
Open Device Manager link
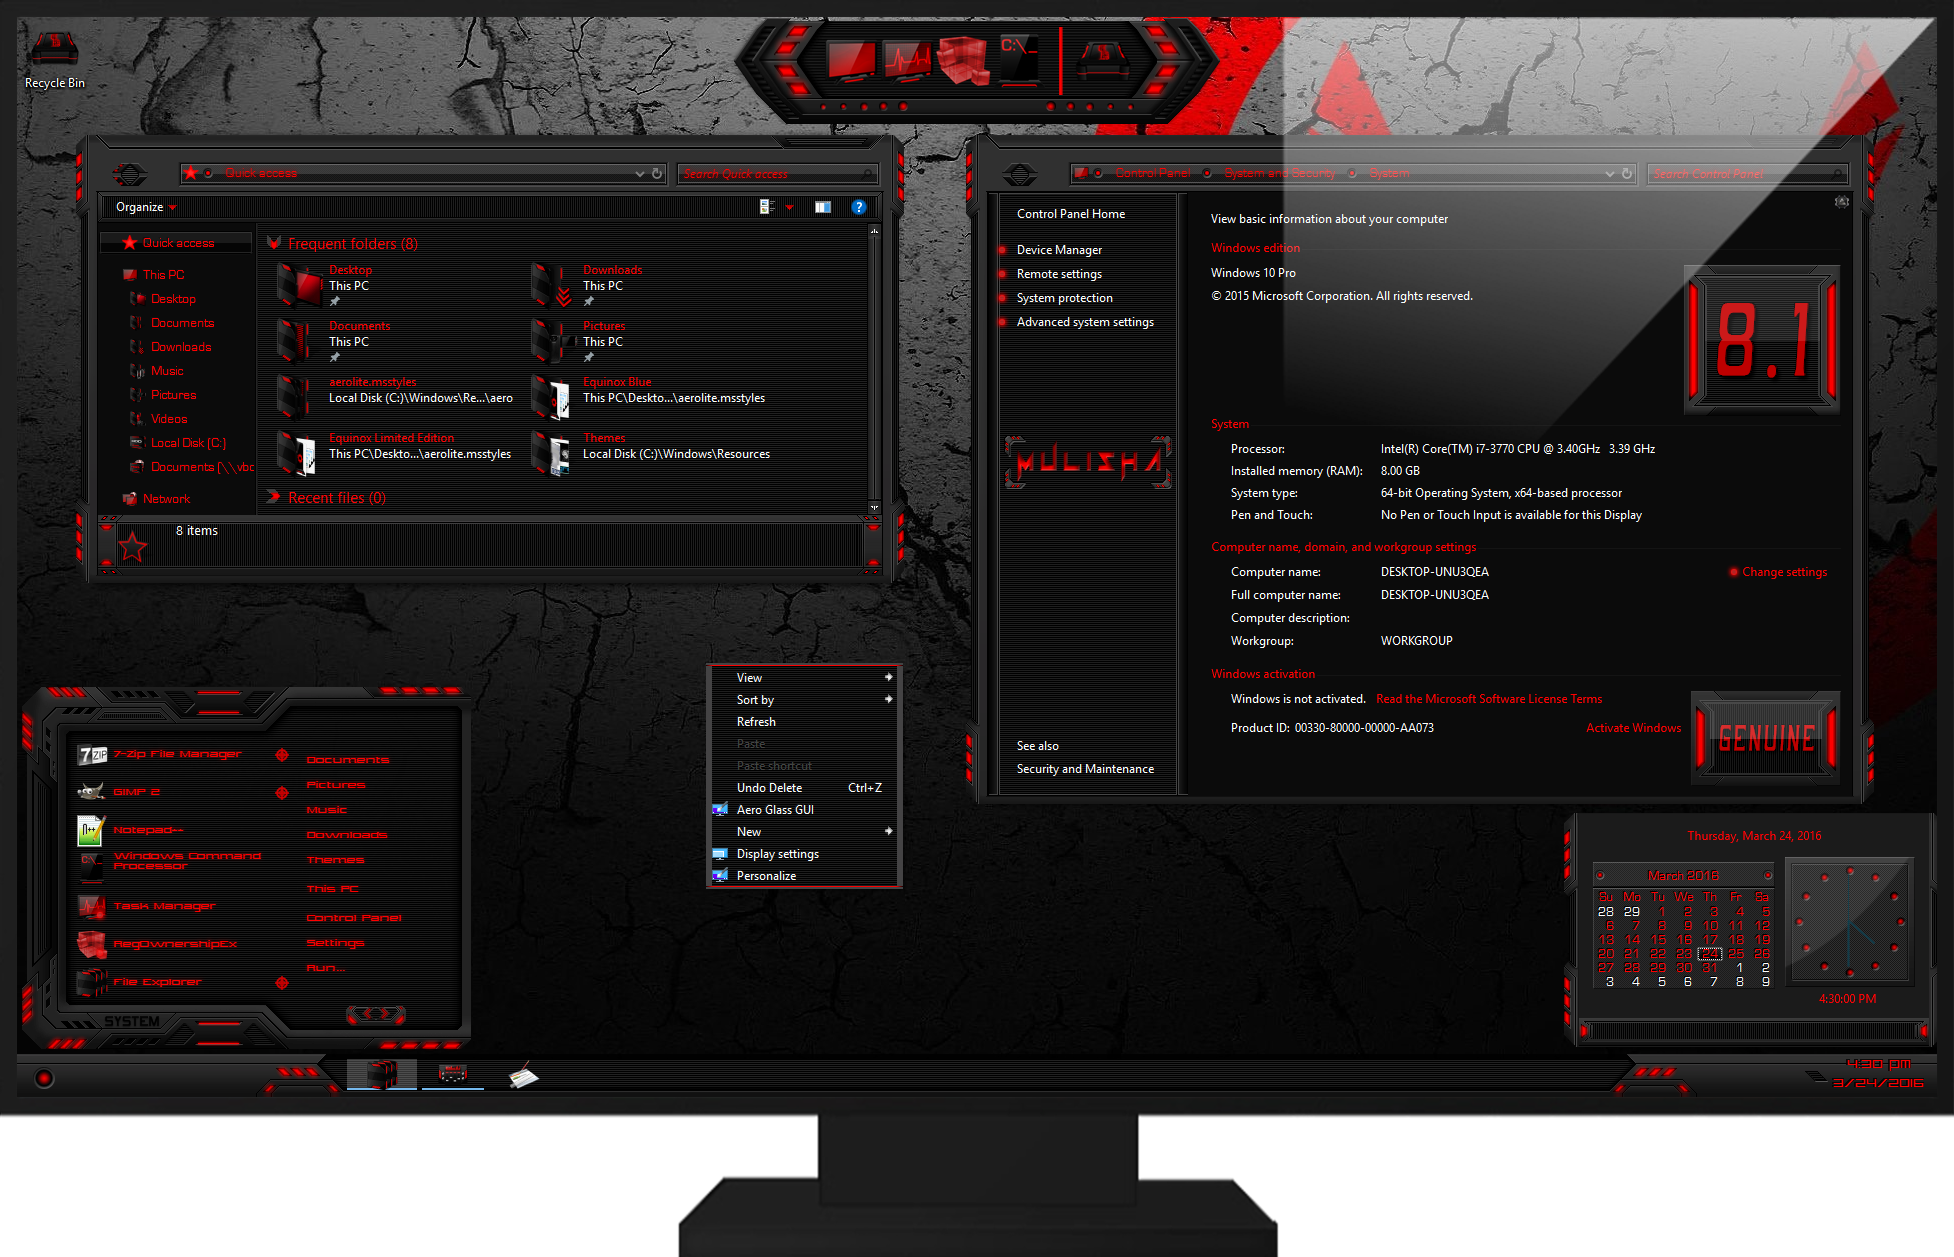pos(1059,250)
